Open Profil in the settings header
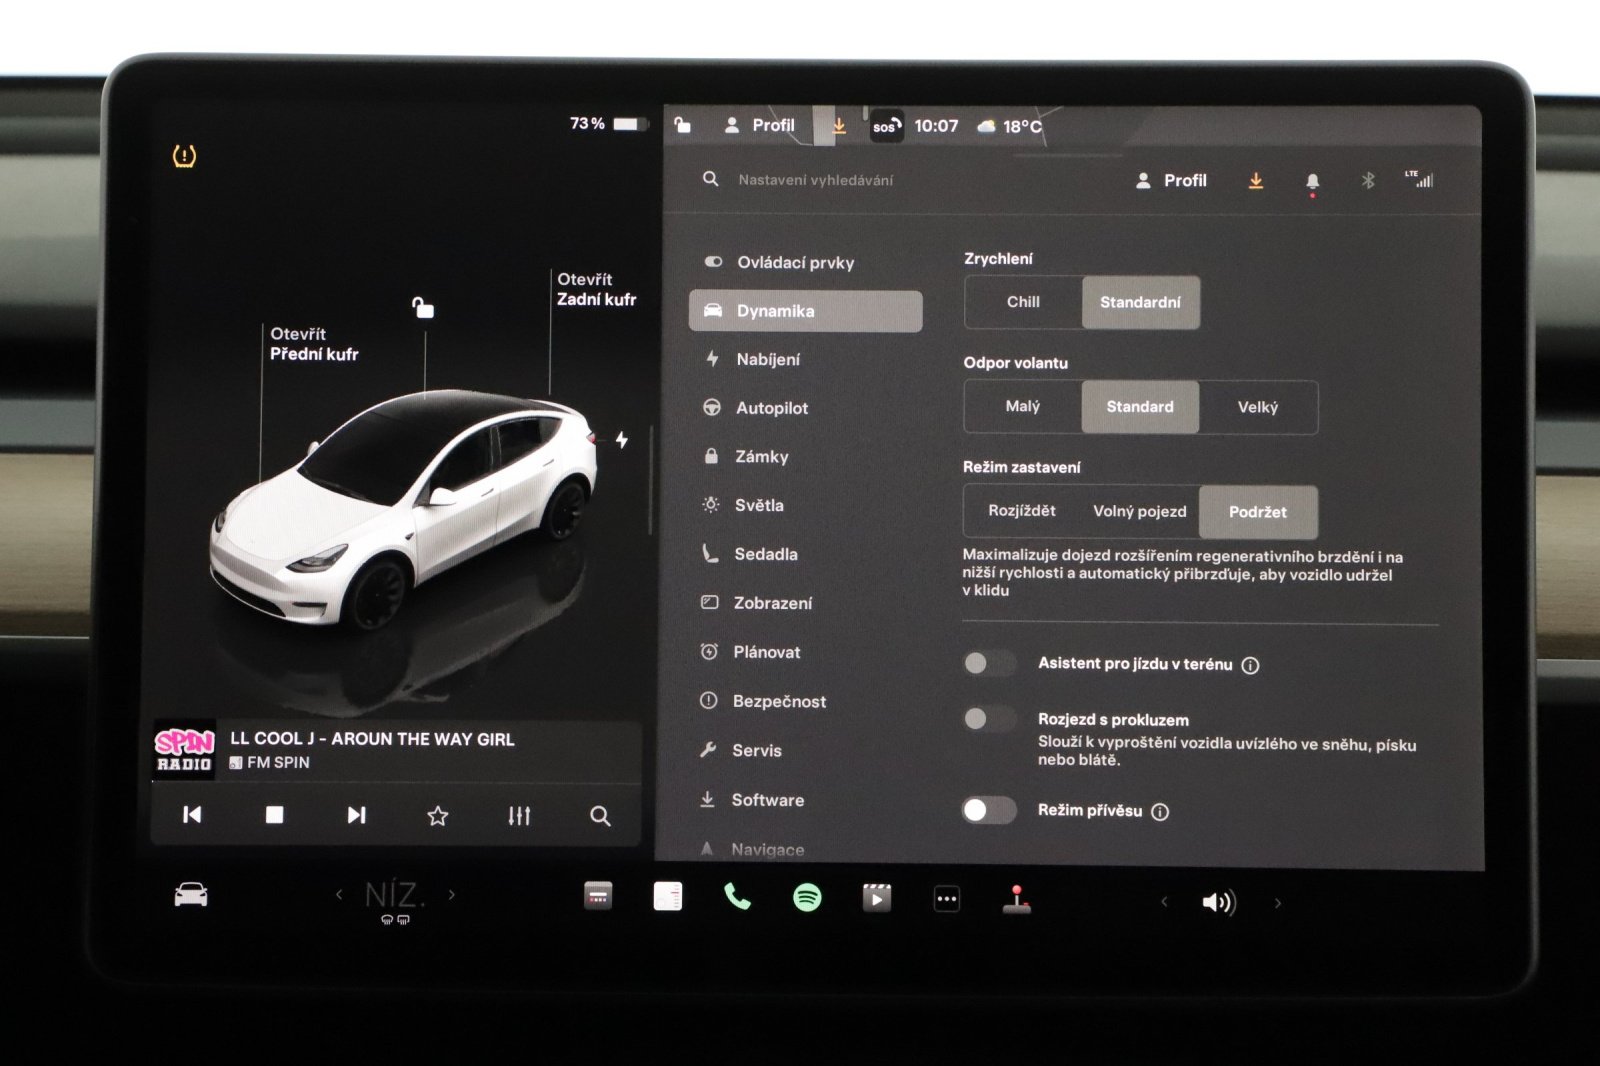The image size is (1600, 1066). [1172, 181]
